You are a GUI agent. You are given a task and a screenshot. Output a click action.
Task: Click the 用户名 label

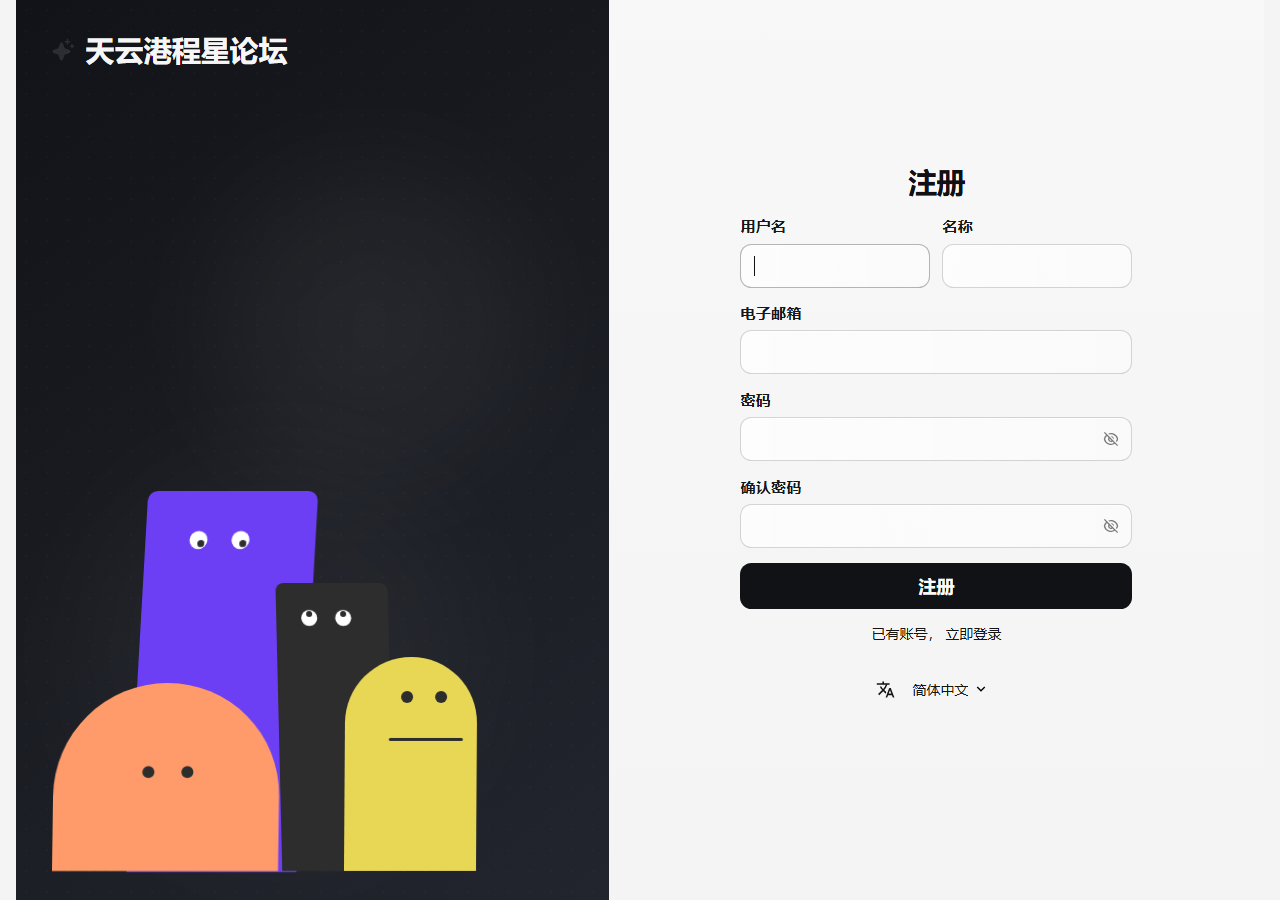click(763, 227)
